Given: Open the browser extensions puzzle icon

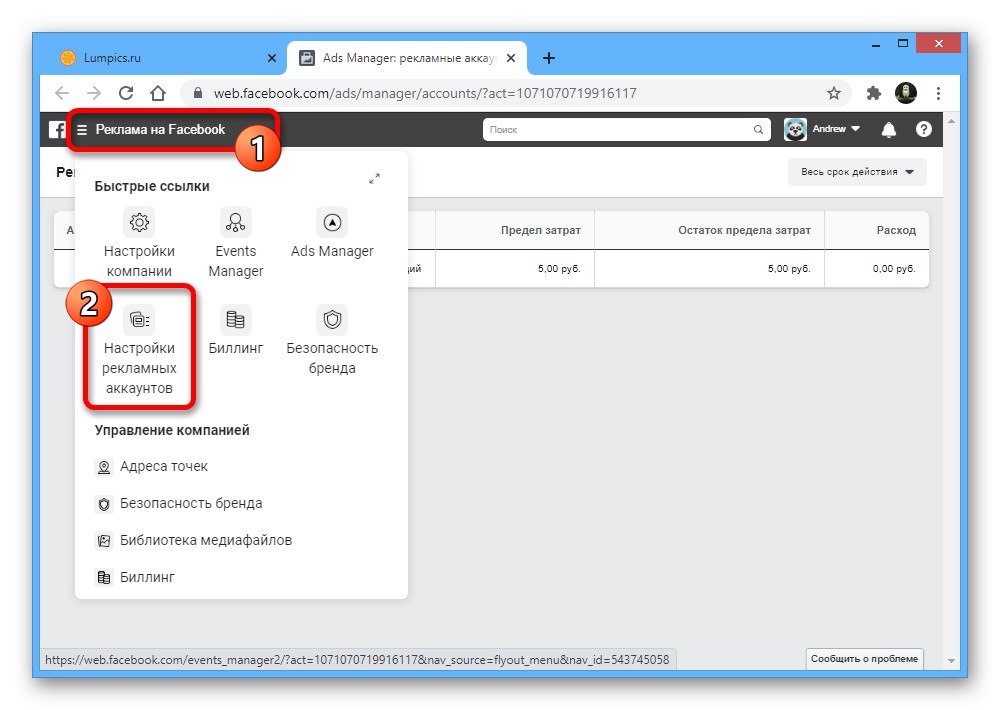Looking at the screenshot, I should pos(873,94).
